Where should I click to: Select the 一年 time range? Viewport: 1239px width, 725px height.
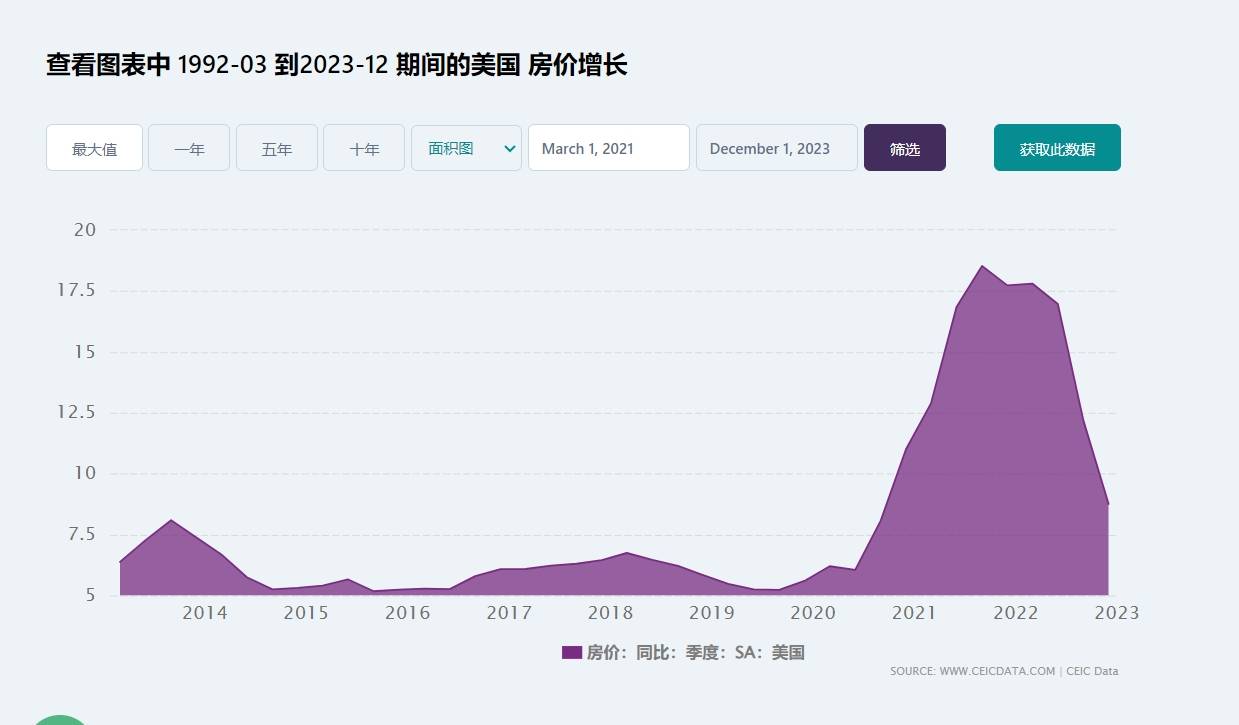[189, 148]
